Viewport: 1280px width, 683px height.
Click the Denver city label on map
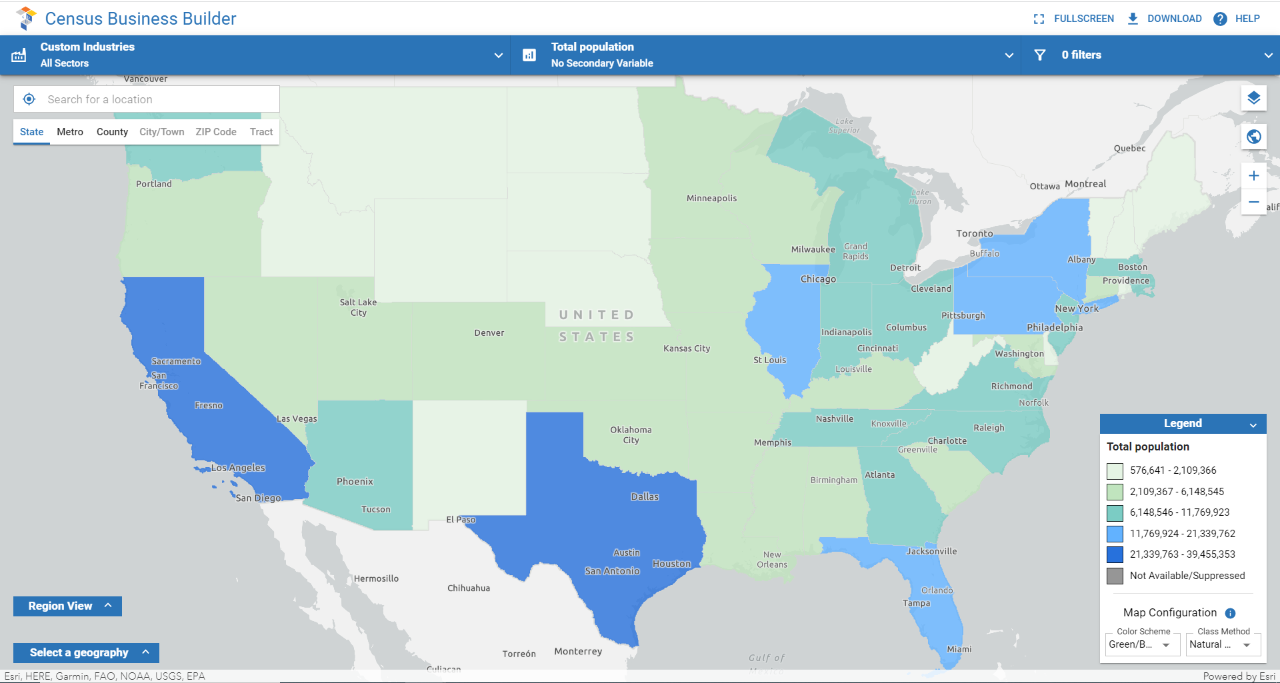click(489, 333)
